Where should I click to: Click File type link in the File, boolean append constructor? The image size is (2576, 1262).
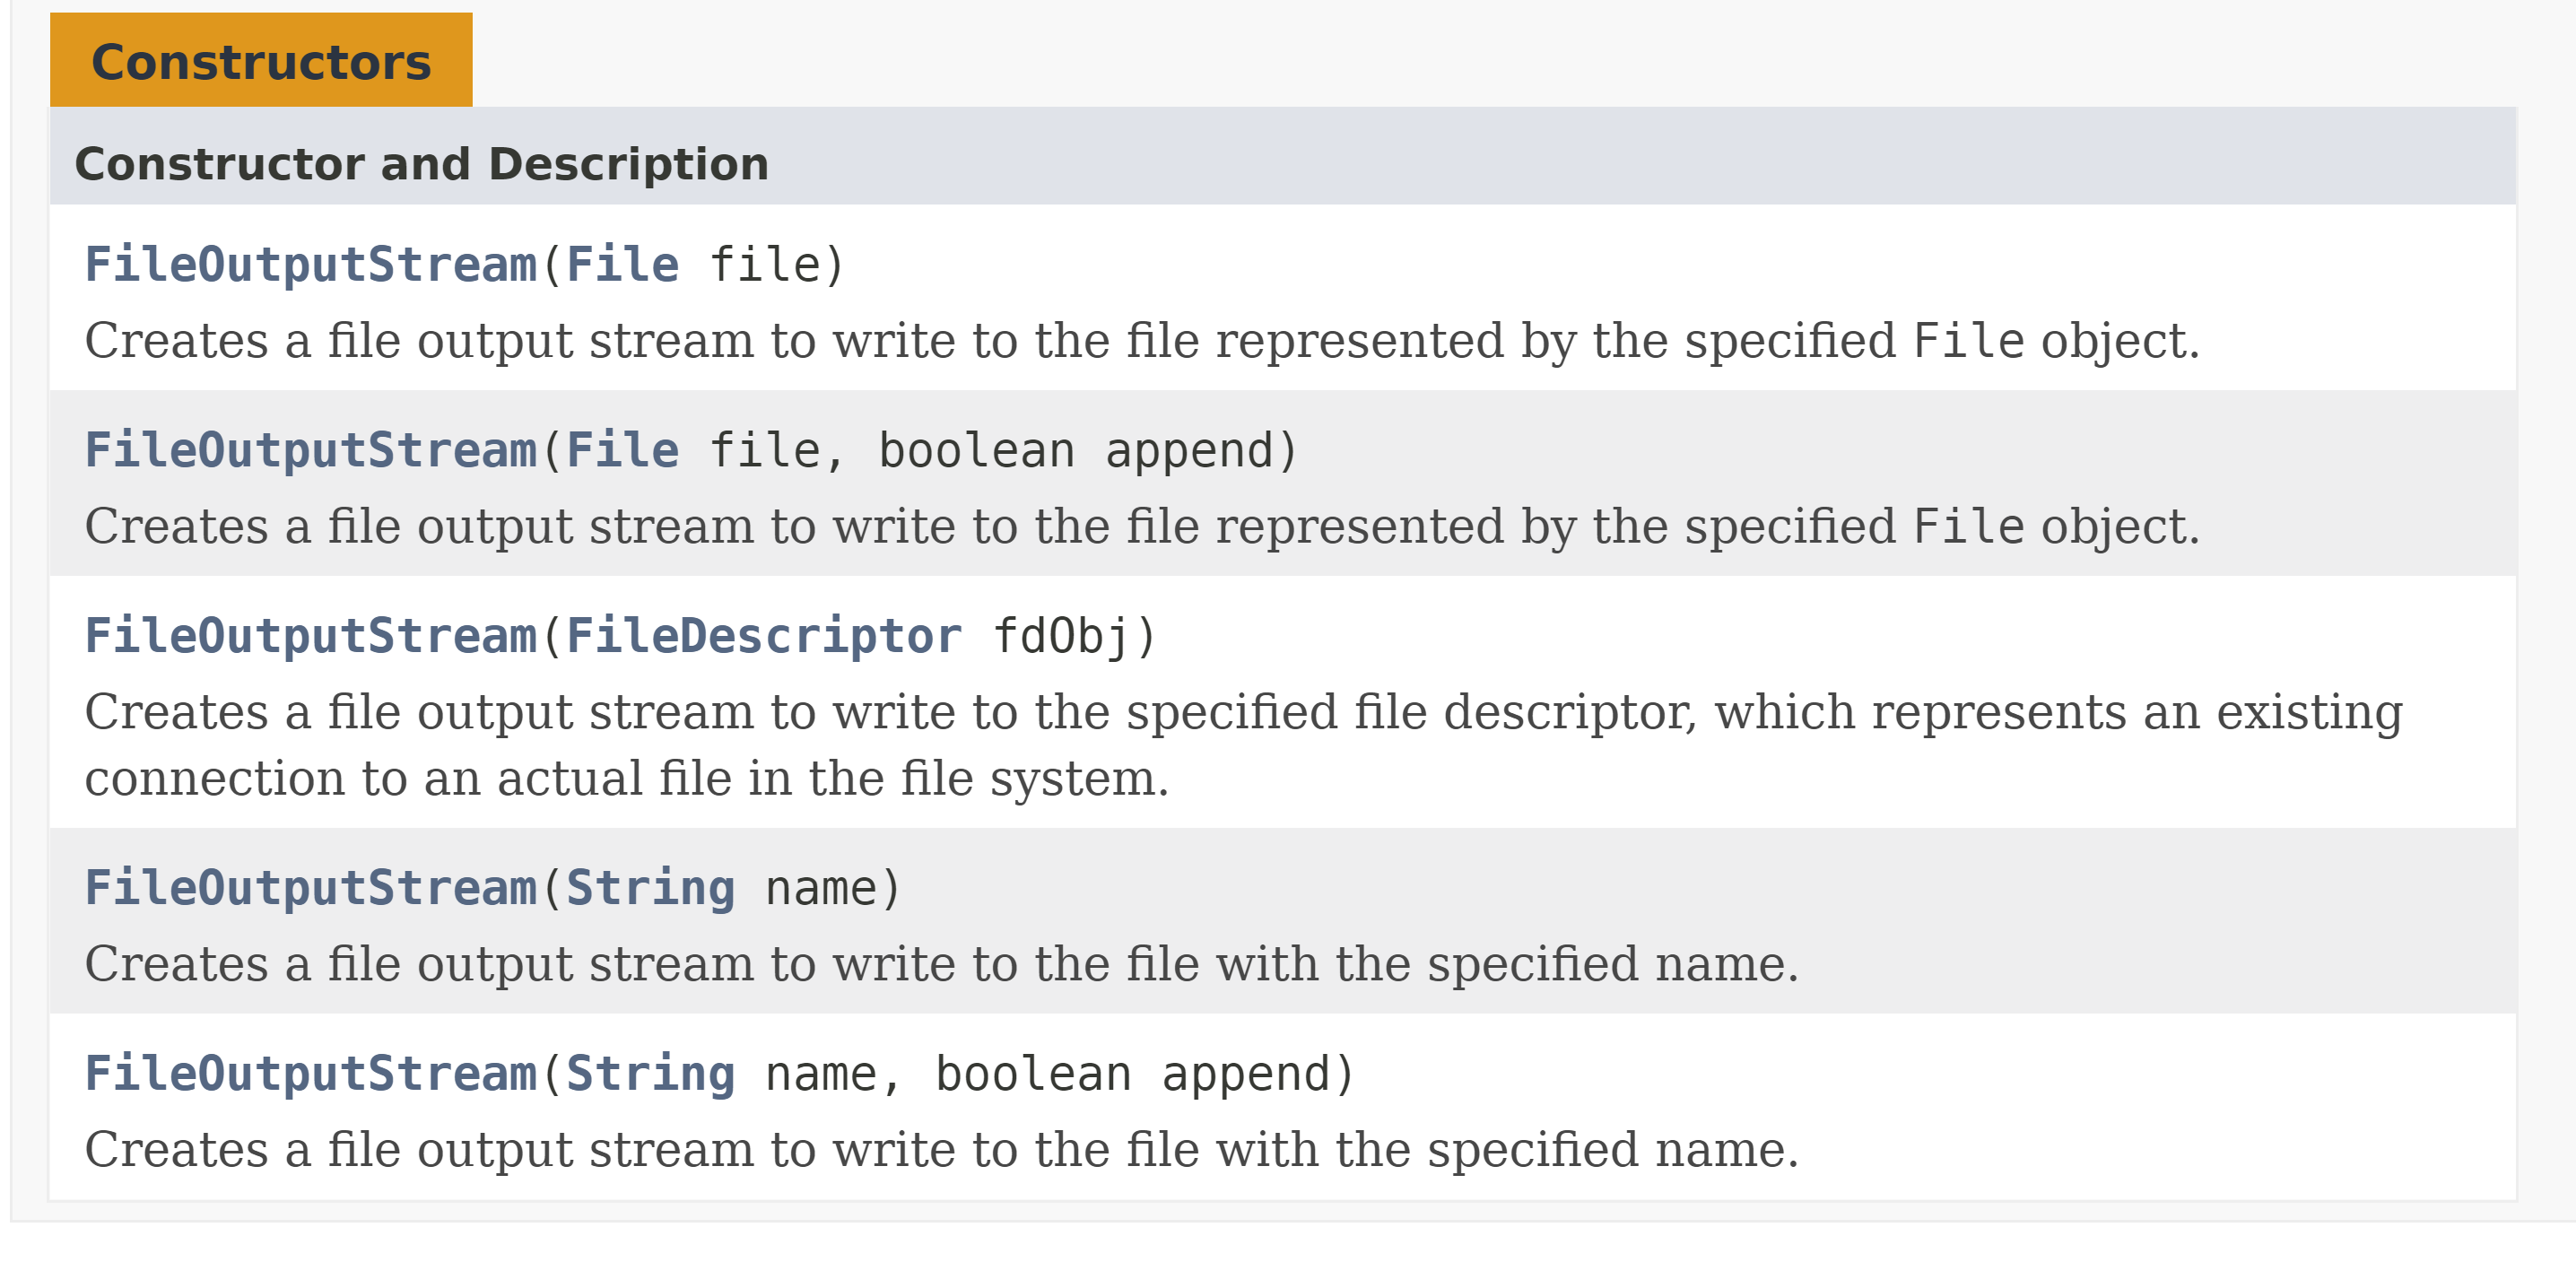622,450
